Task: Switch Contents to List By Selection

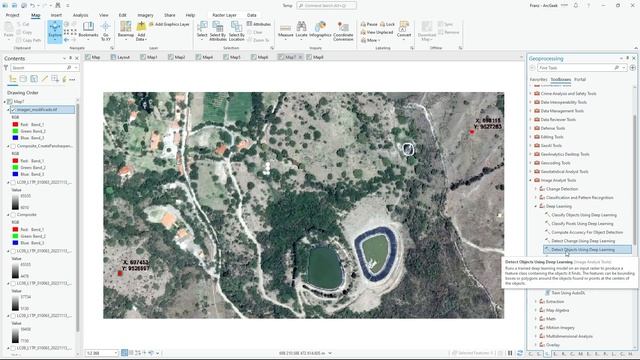Action: (x=34, y=79)
